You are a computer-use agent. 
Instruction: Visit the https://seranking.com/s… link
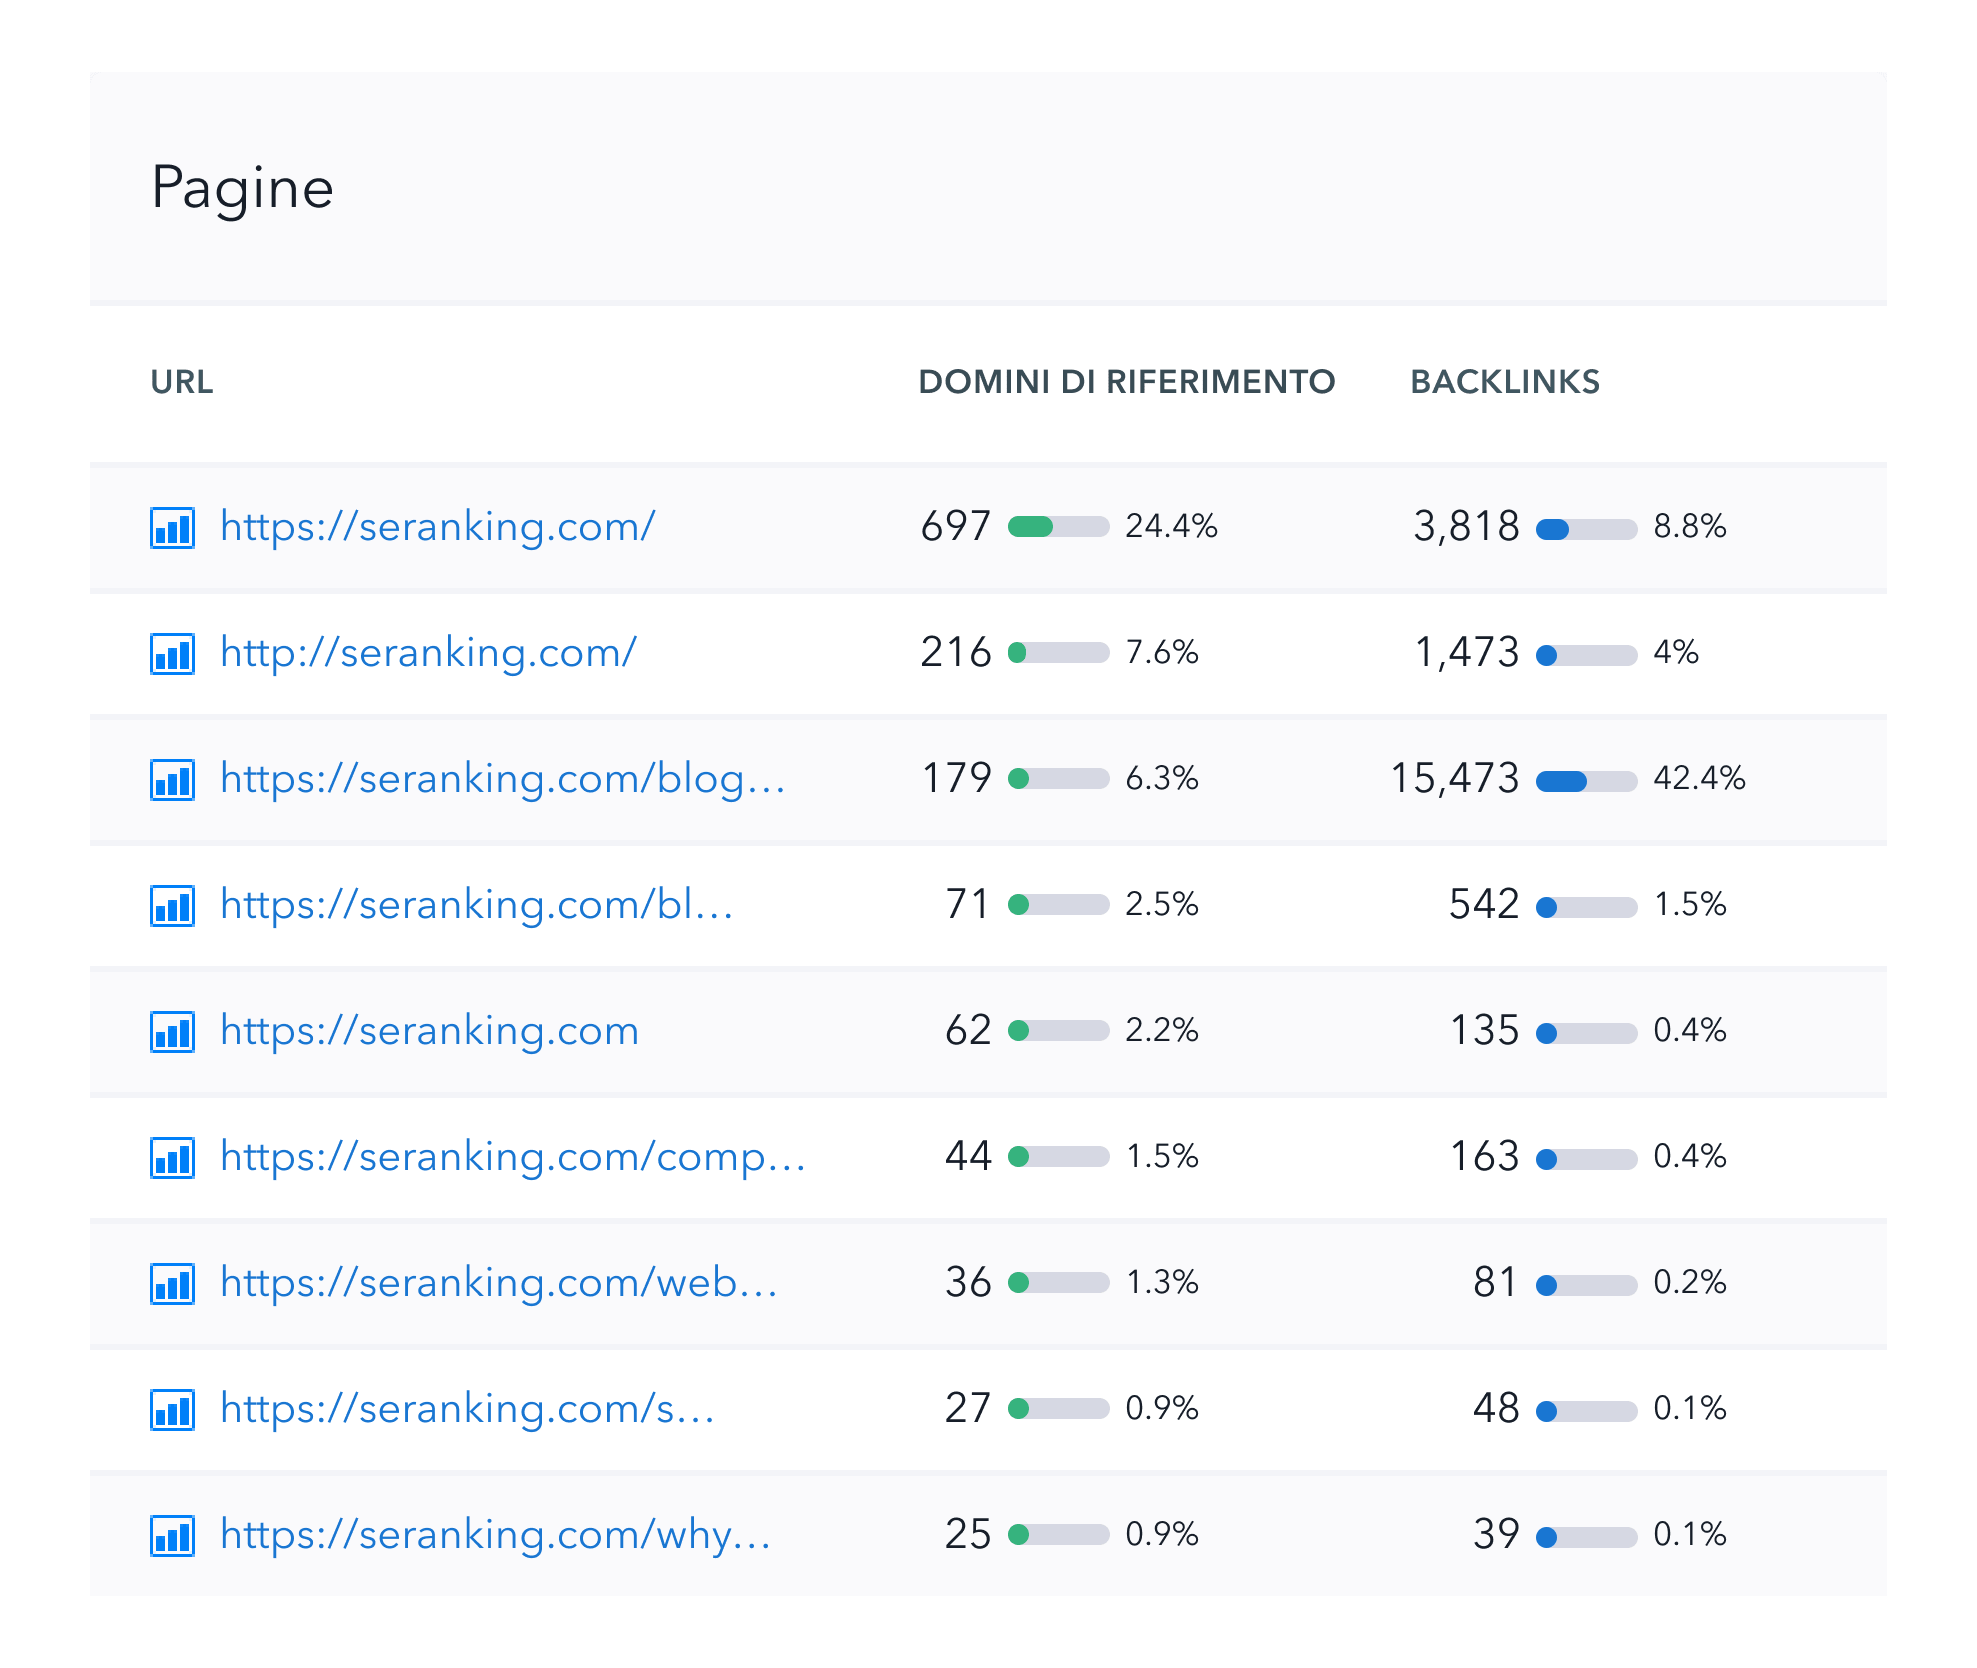[468, 1409]
